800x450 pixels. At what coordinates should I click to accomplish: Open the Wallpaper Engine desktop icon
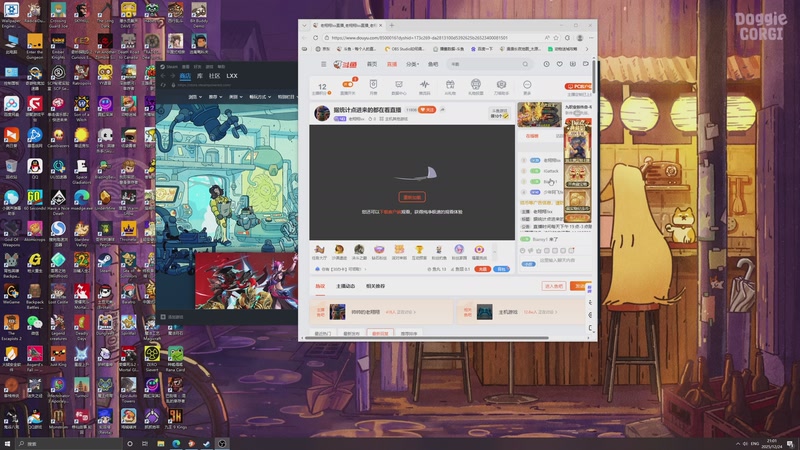11,10
